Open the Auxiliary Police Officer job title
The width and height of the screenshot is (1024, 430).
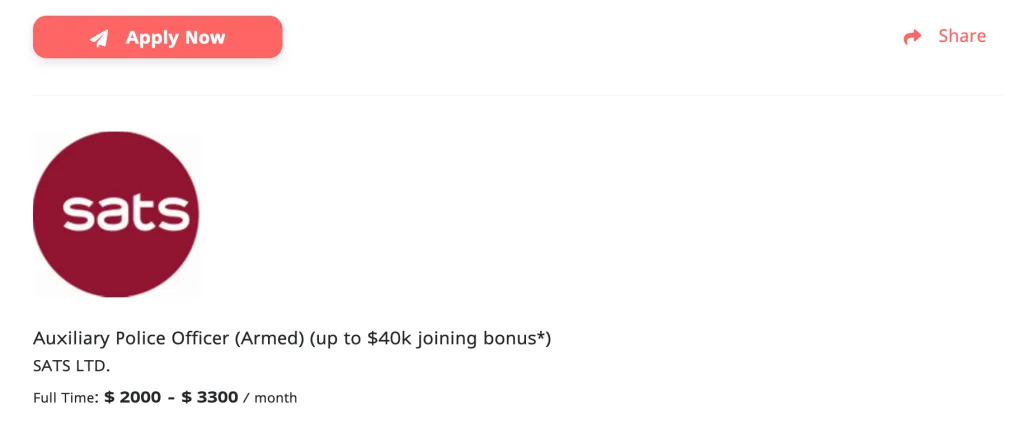(292, 339)
